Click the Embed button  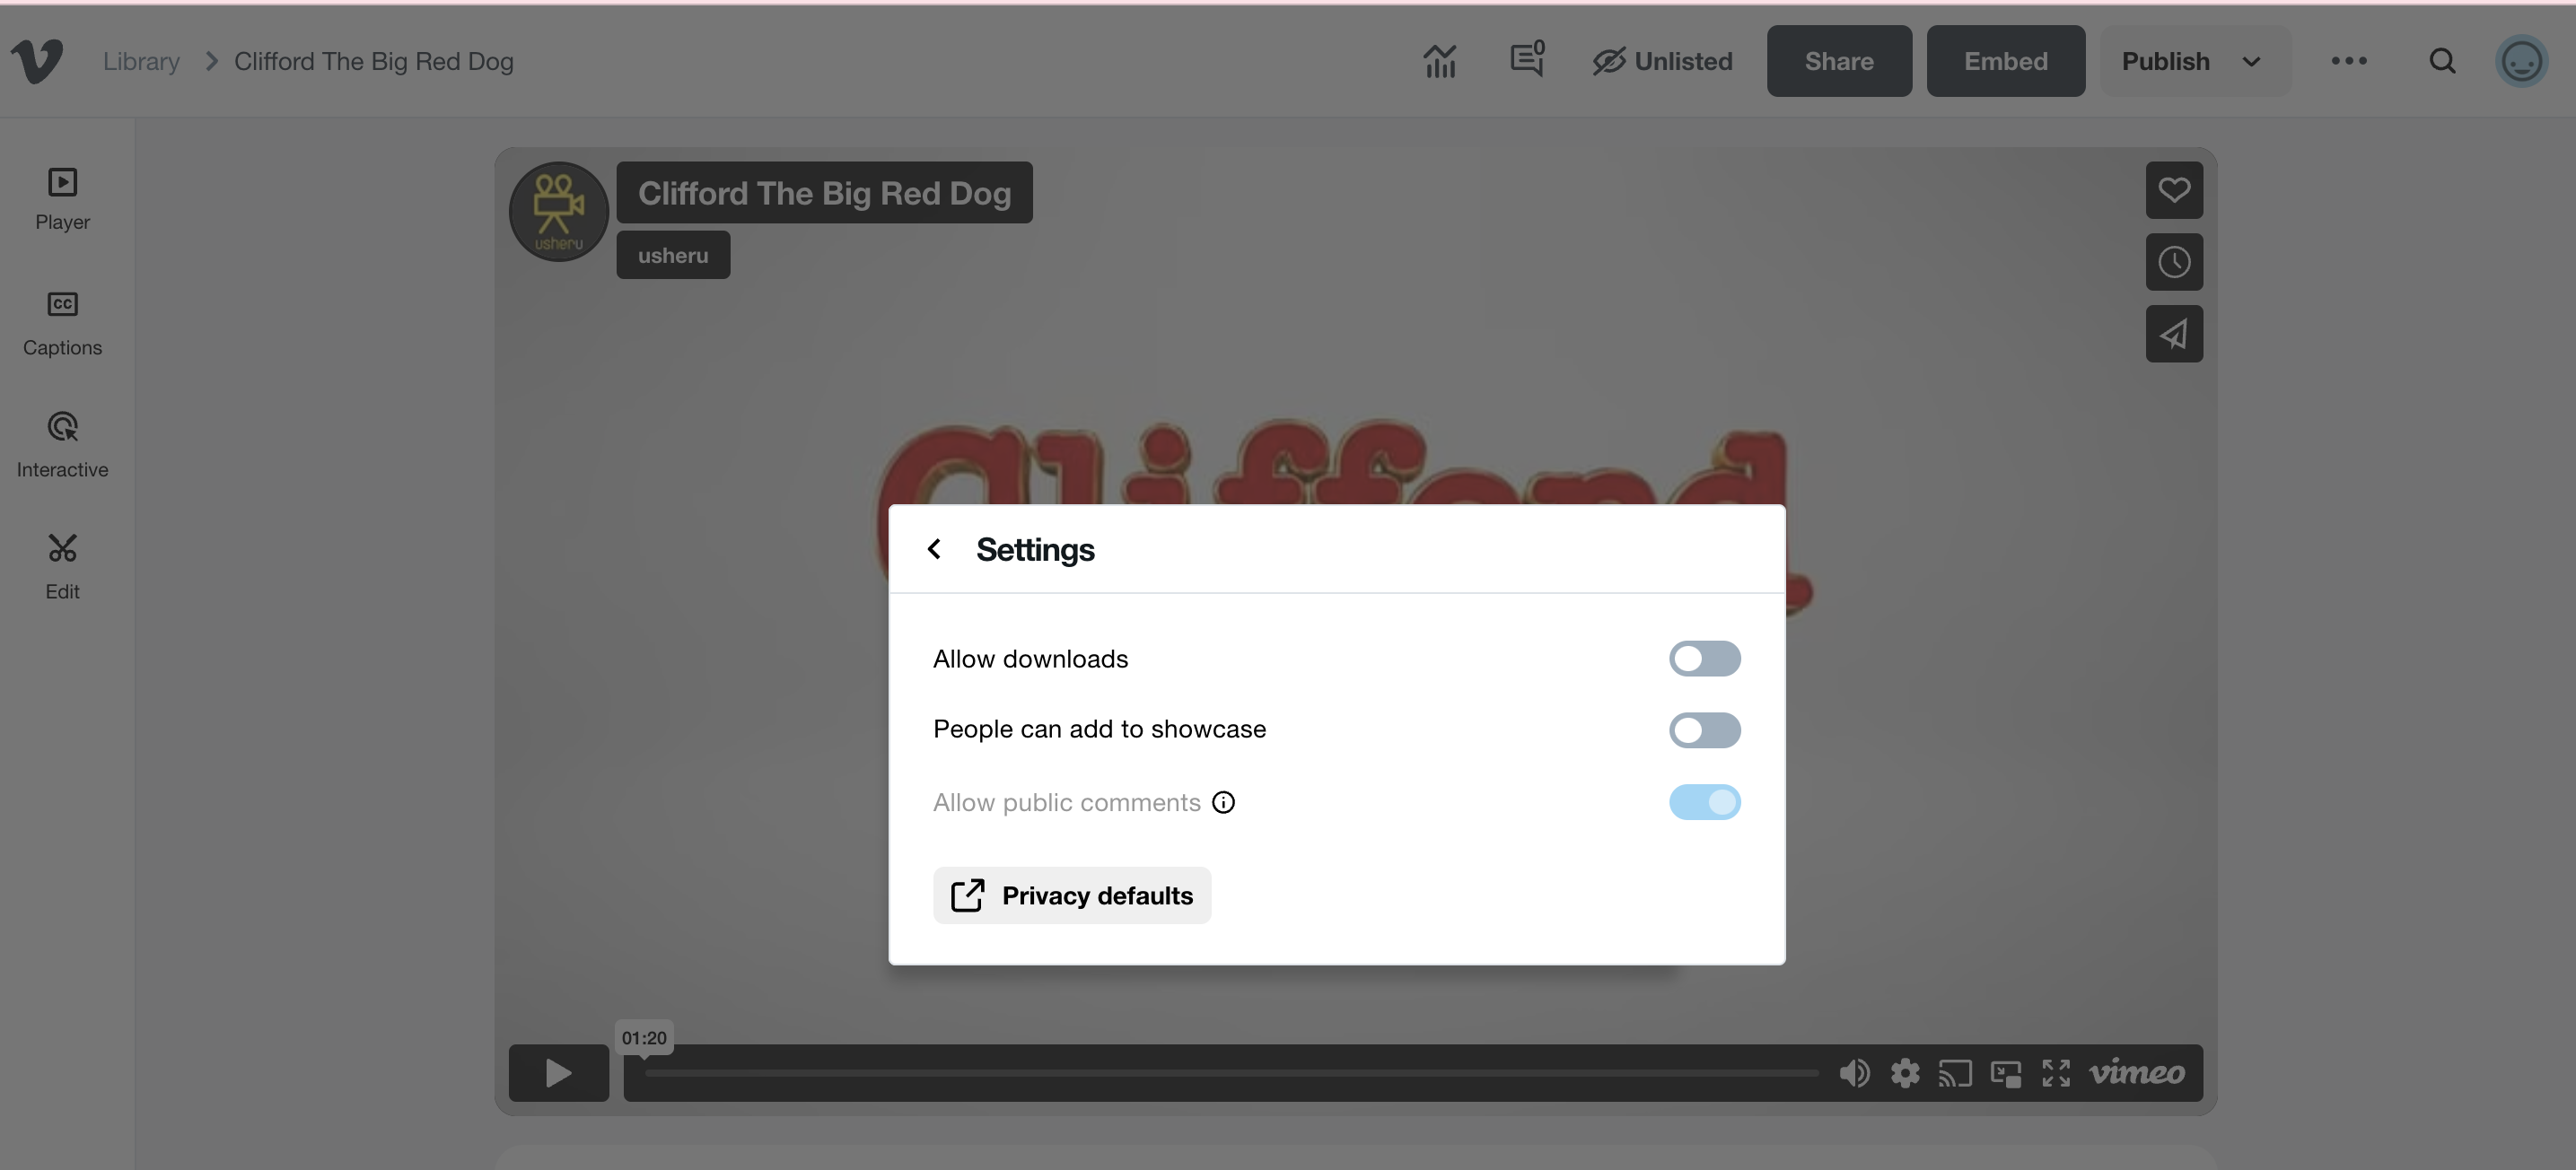pos(2005,61)
